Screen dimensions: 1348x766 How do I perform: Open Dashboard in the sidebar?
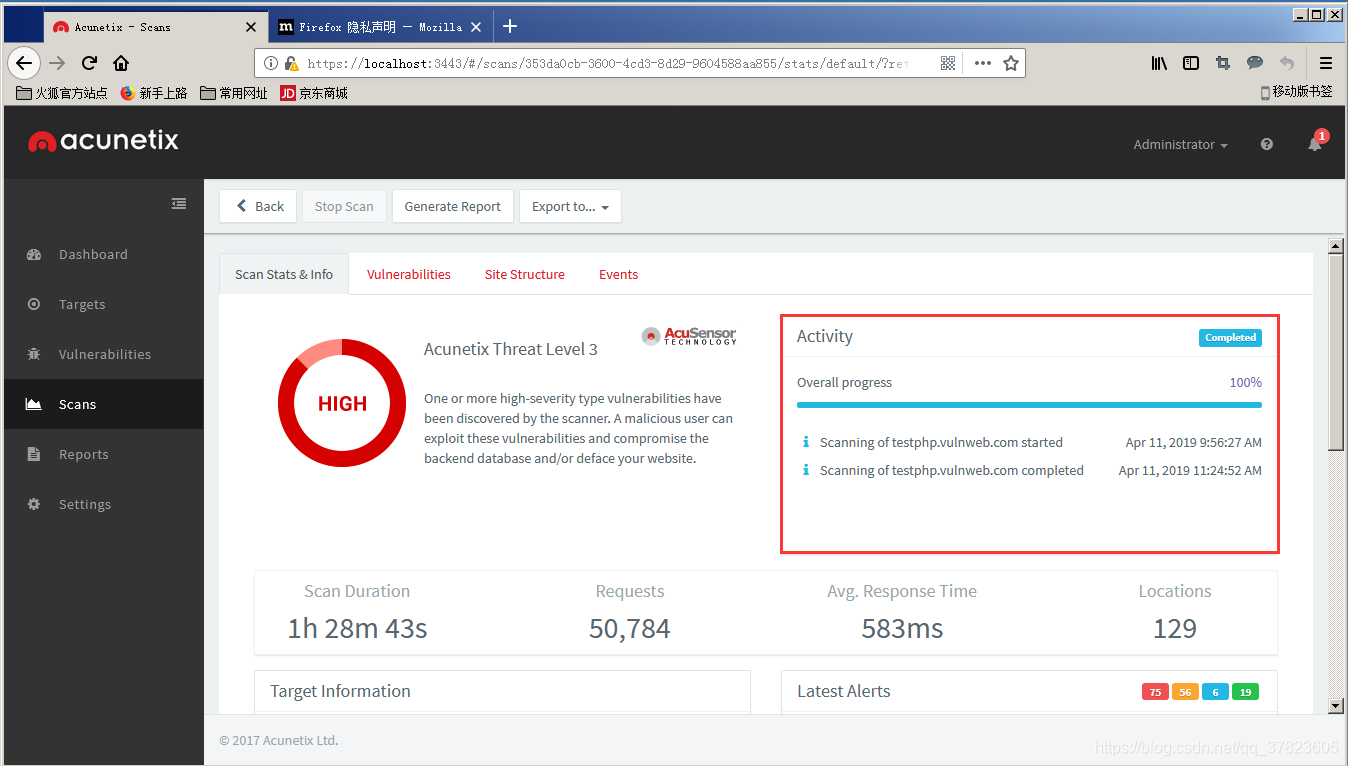point(102,254)
